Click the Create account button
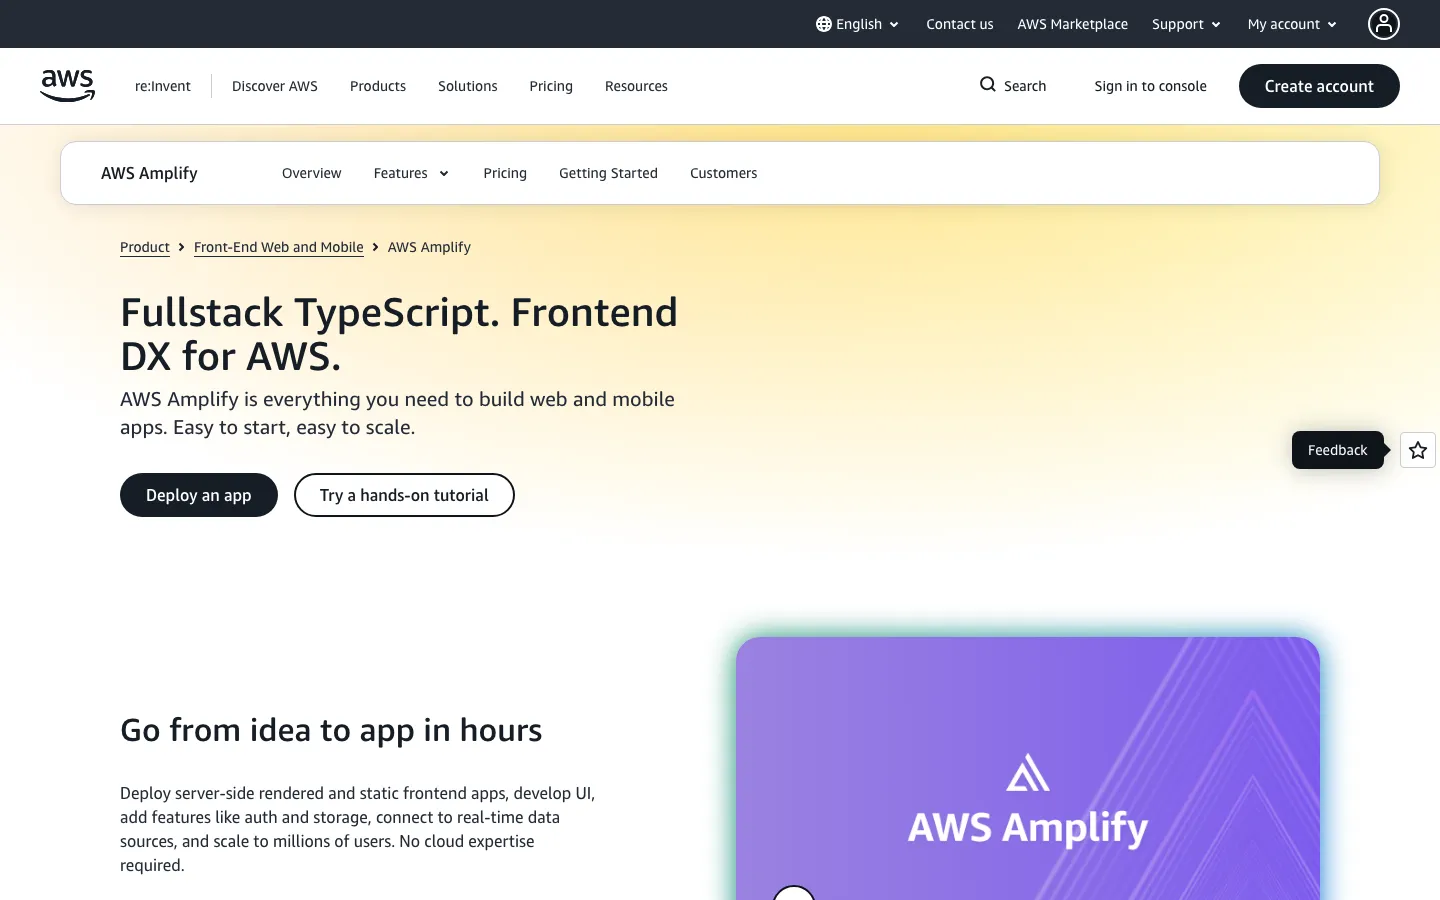This screenshot has height=900, width=1440. tap(1319, 86)
